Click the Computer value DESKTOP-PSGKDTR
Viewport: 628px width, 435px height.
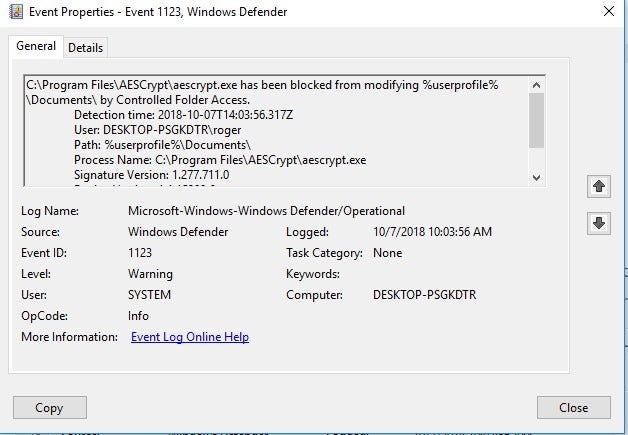(x=425, y=295)
